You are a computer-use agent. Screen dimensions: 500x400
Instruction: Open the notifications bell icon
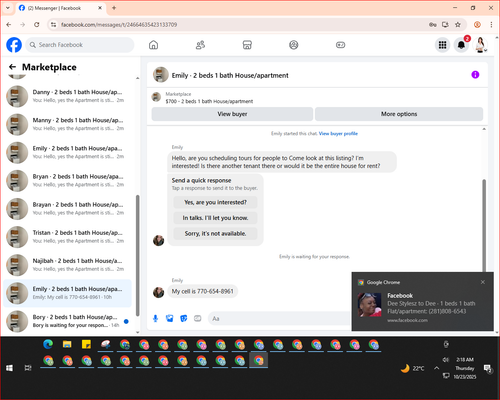click(x=461, y=45)
